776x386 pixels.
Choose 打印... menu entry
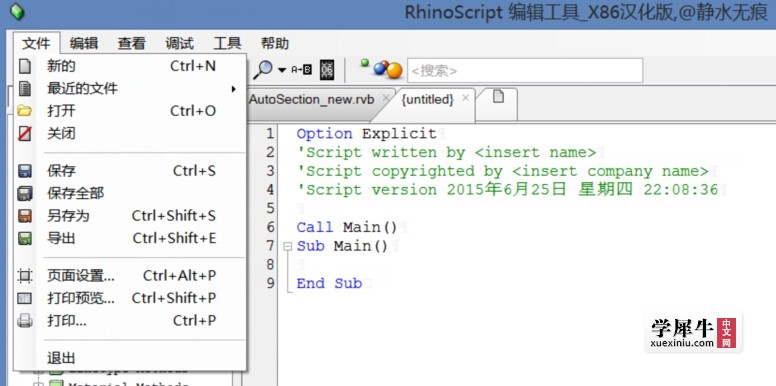coord(130,321)
